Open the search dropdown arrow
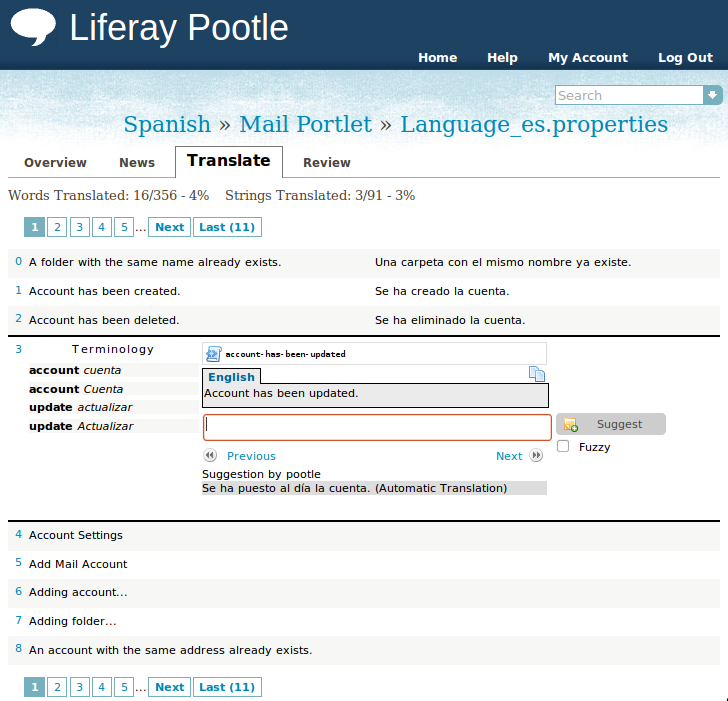728x701 pixels. (712, 95)
